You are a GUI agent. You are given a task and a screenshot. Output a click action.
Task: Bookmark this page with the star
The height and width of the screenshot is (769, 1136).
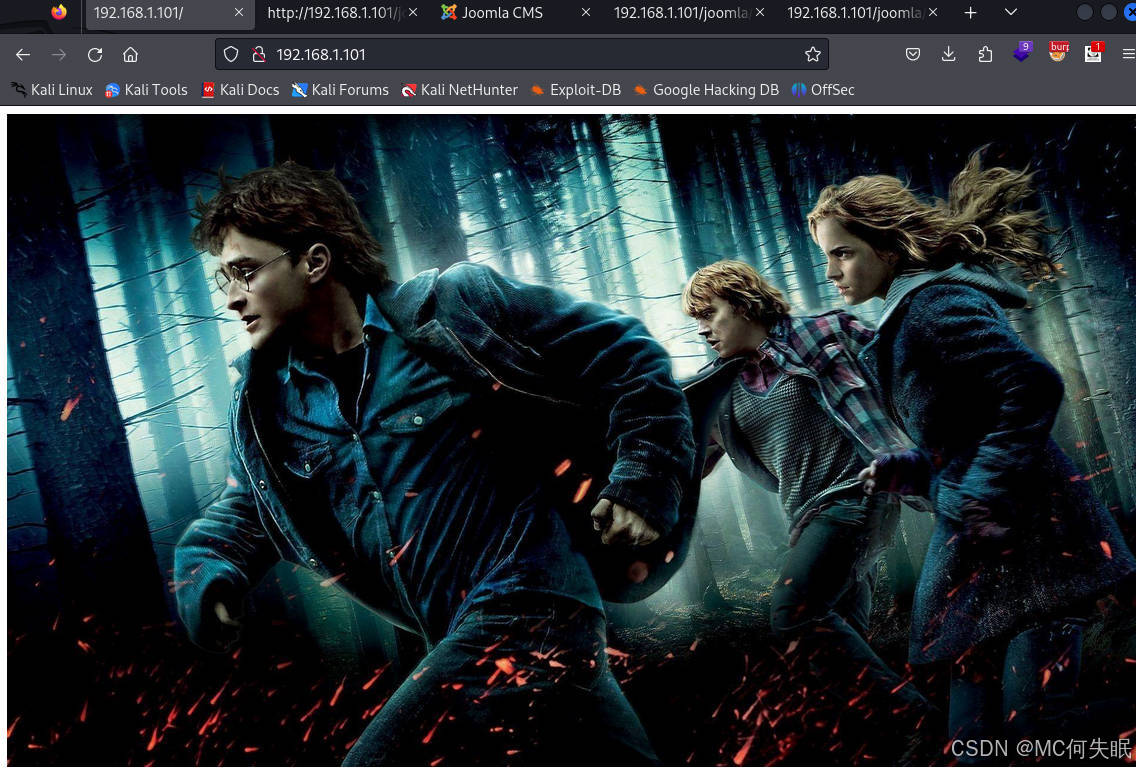coord(813,54)
